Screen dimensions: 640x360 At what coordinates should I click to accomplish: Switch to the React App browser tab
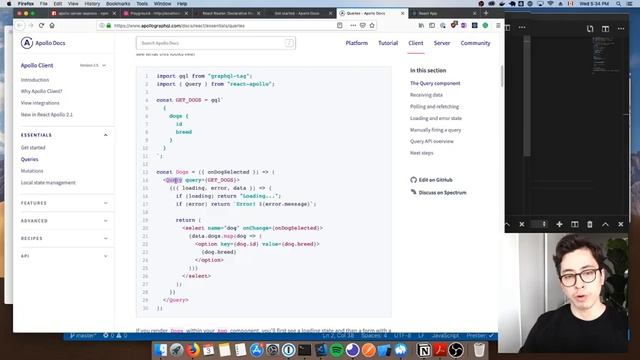pyautogui.click(x=444, y=13)
